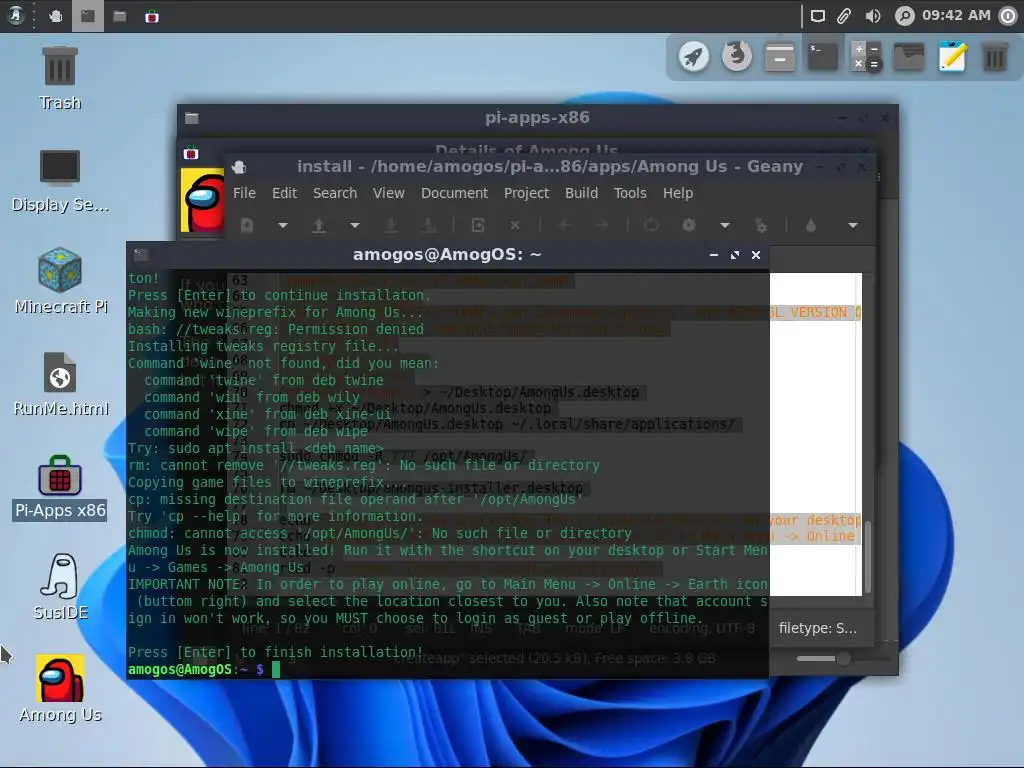Switch to Geany via the teapot taskbar button
The width and height of the screenshot is (1024, 768).
(56, 16)
